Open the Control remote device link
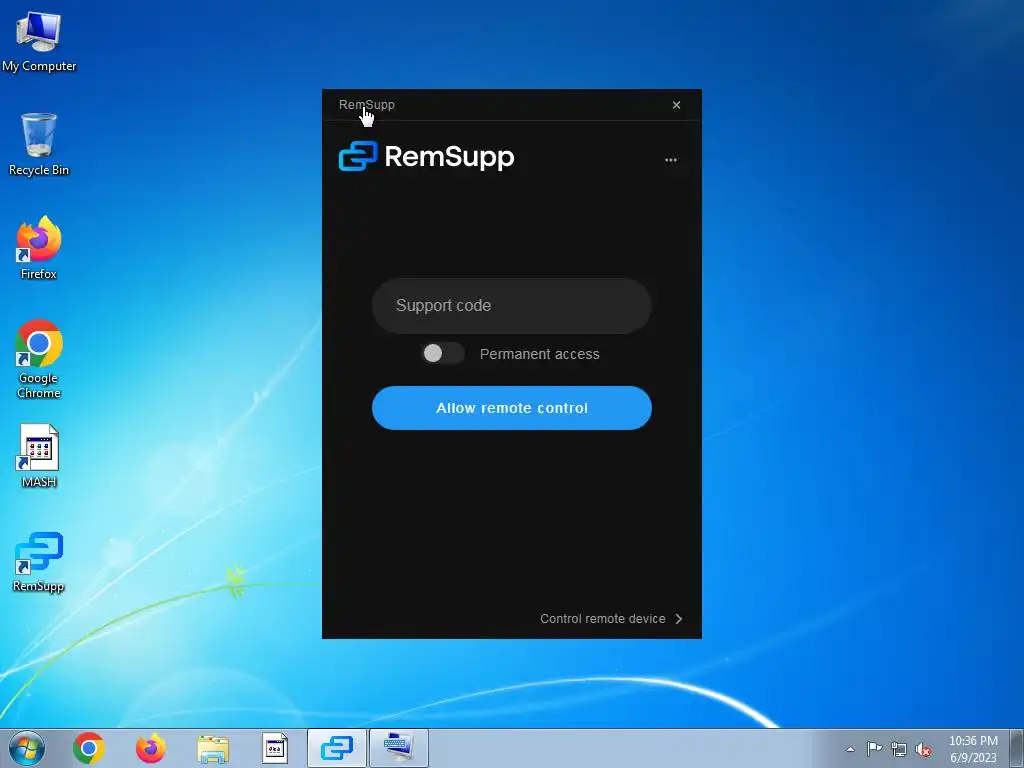The width and height of the screenshot is (1024, 768). [x=603, y=618]
